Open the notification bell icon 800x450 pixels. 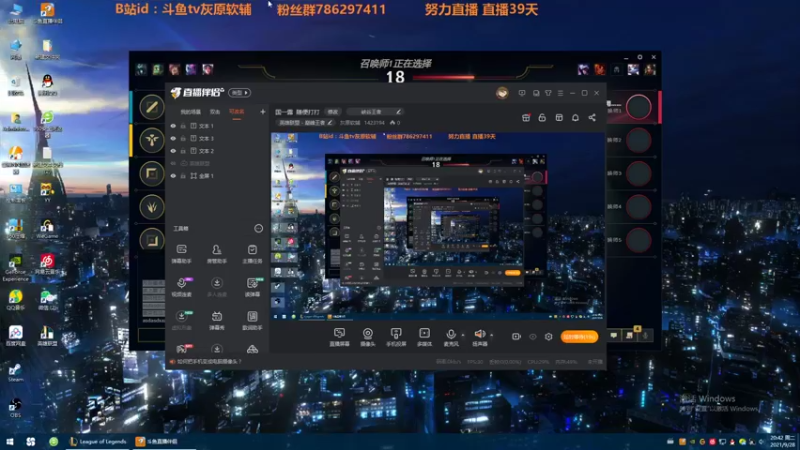(x=576, y=118)
